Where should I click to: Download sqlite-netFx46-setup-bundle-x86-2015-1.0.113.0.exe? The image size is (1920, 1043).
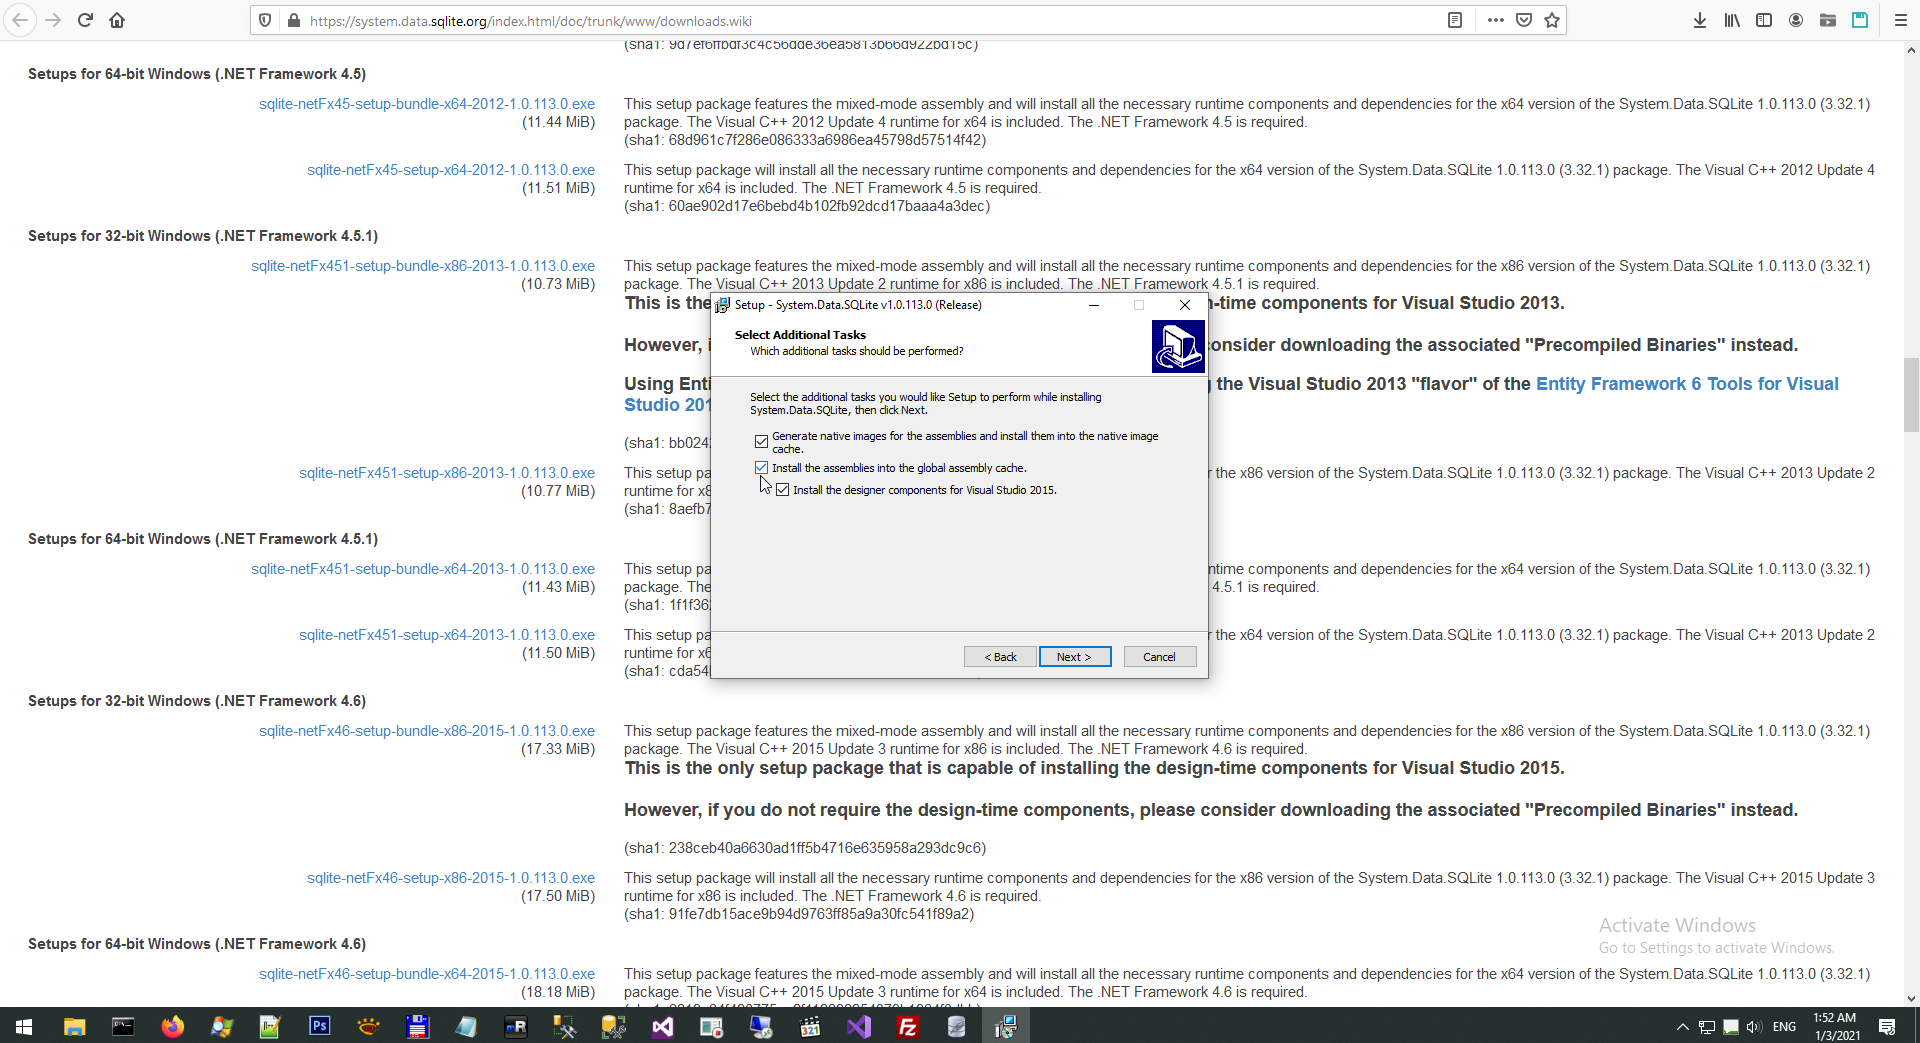pyautogui.click(x=427, y=731)
